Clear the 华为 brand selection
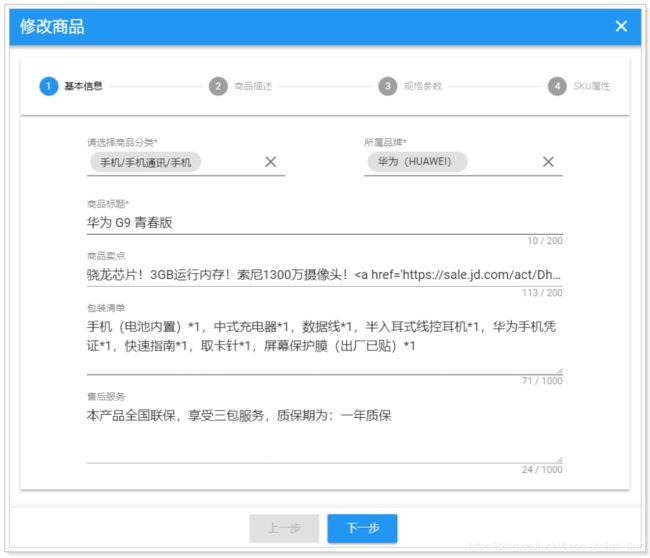Image resolution: width=650 pixels, height=558 pixels. coord(548,162)
